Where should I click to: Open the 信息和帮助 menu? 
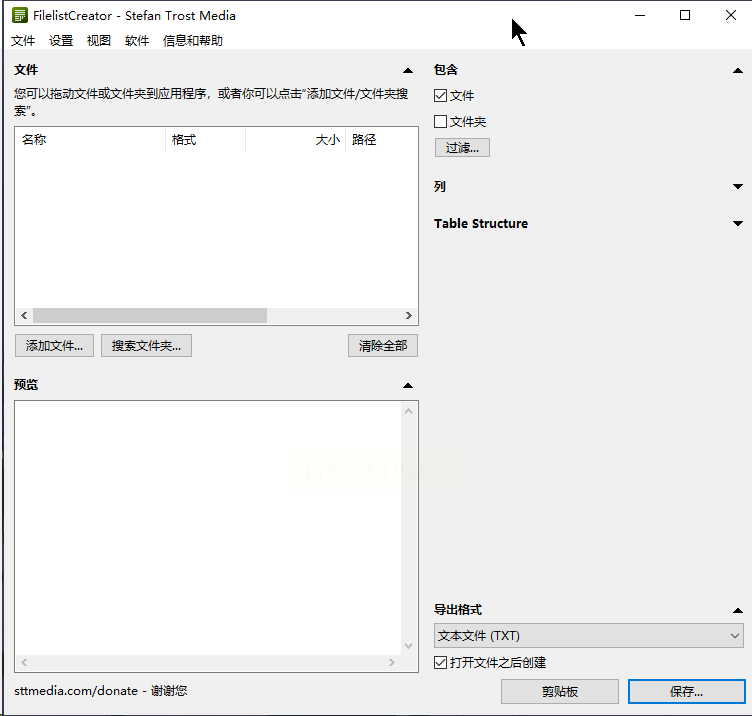click(193, 41)
